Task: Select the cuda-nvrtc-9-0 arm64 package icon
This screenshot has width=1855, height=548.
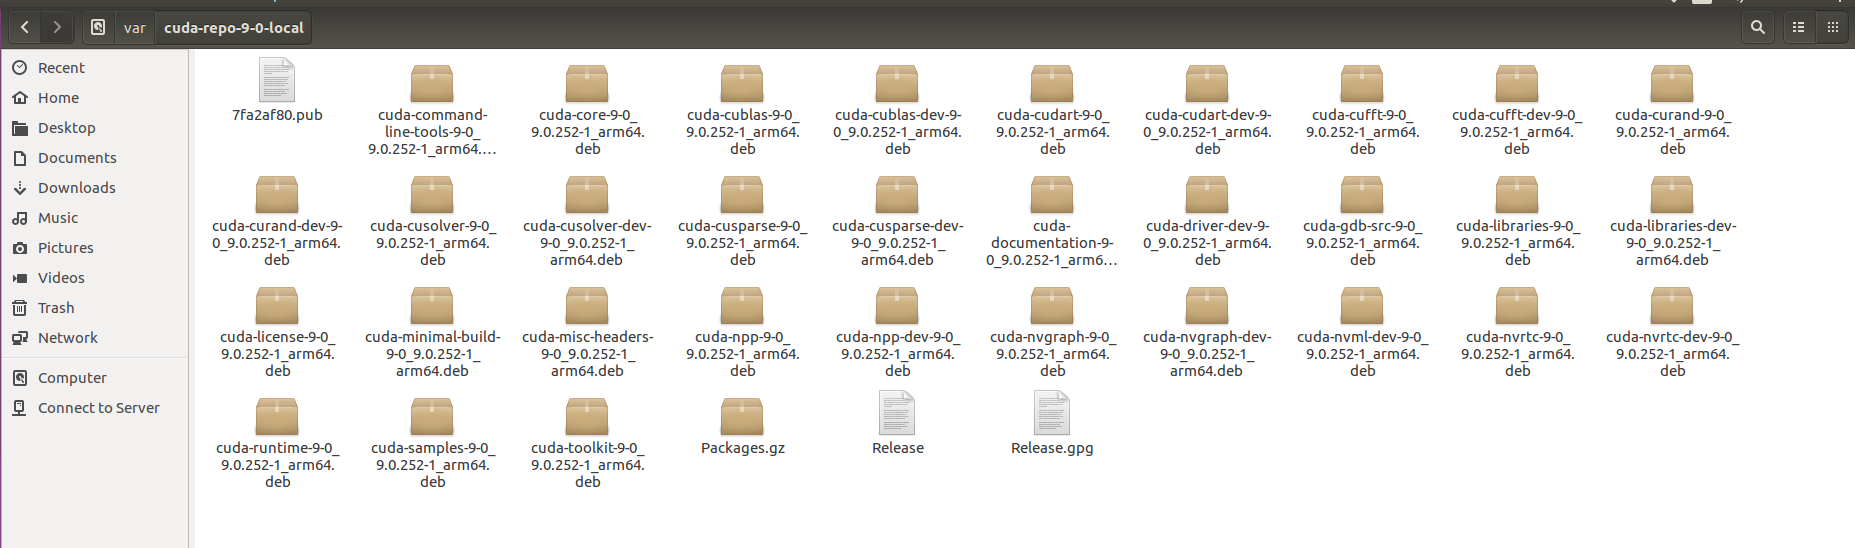Action: (1517, 305)
